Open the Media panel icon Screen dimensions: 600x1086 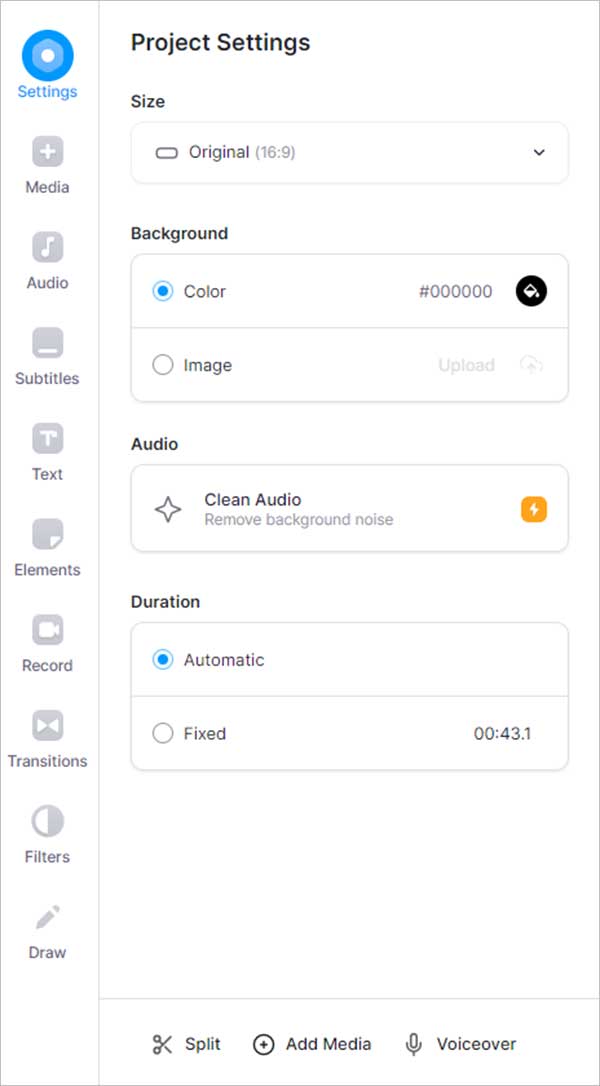pos(47,152)
